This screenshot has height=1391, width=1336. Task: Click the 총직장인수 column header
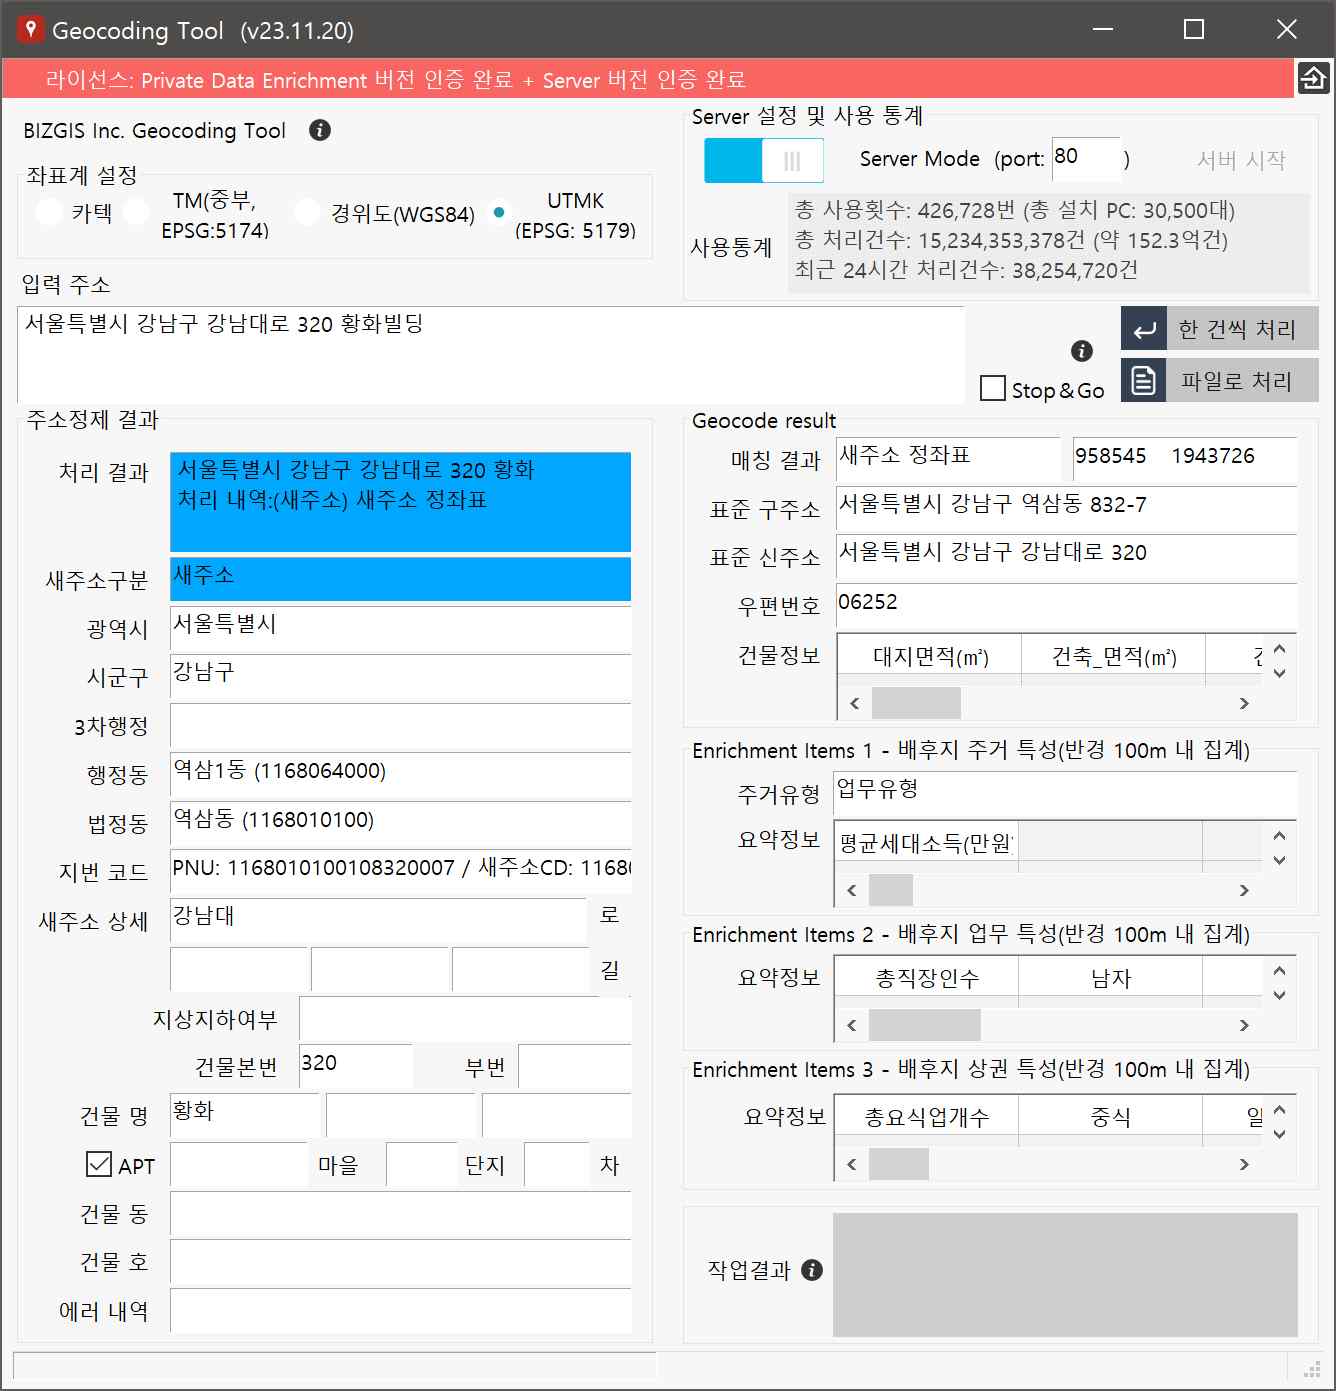(x=927, y=978)
